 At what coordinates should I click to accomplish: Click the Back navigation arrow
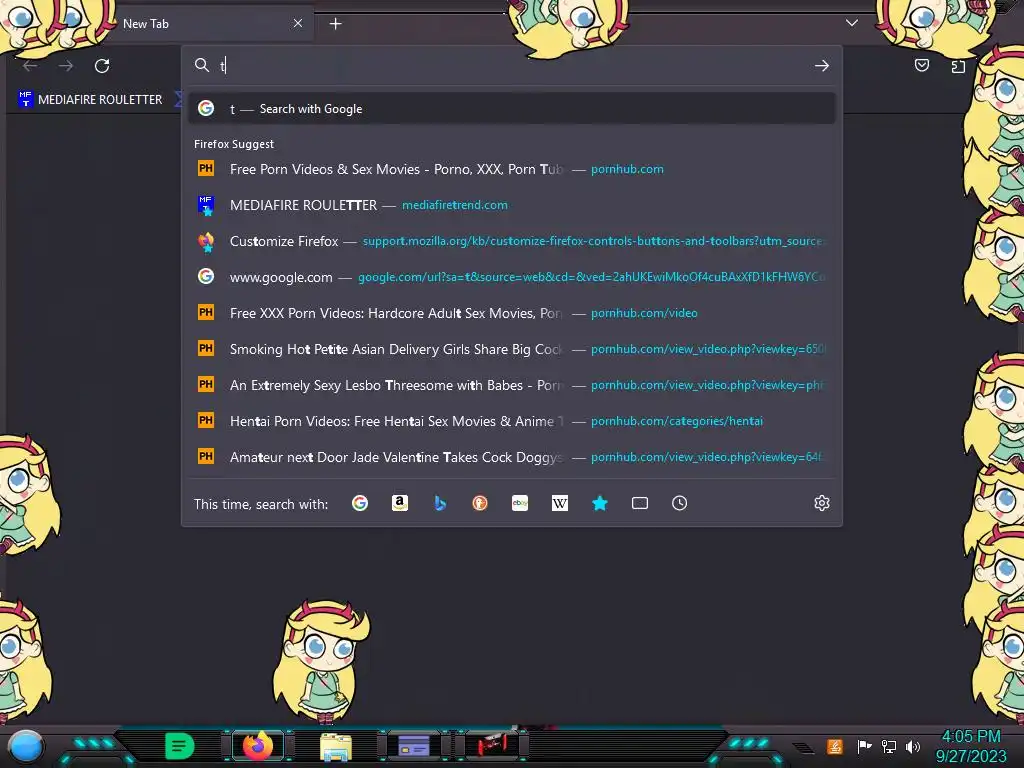pyautogui.click(x=30, y=66)
